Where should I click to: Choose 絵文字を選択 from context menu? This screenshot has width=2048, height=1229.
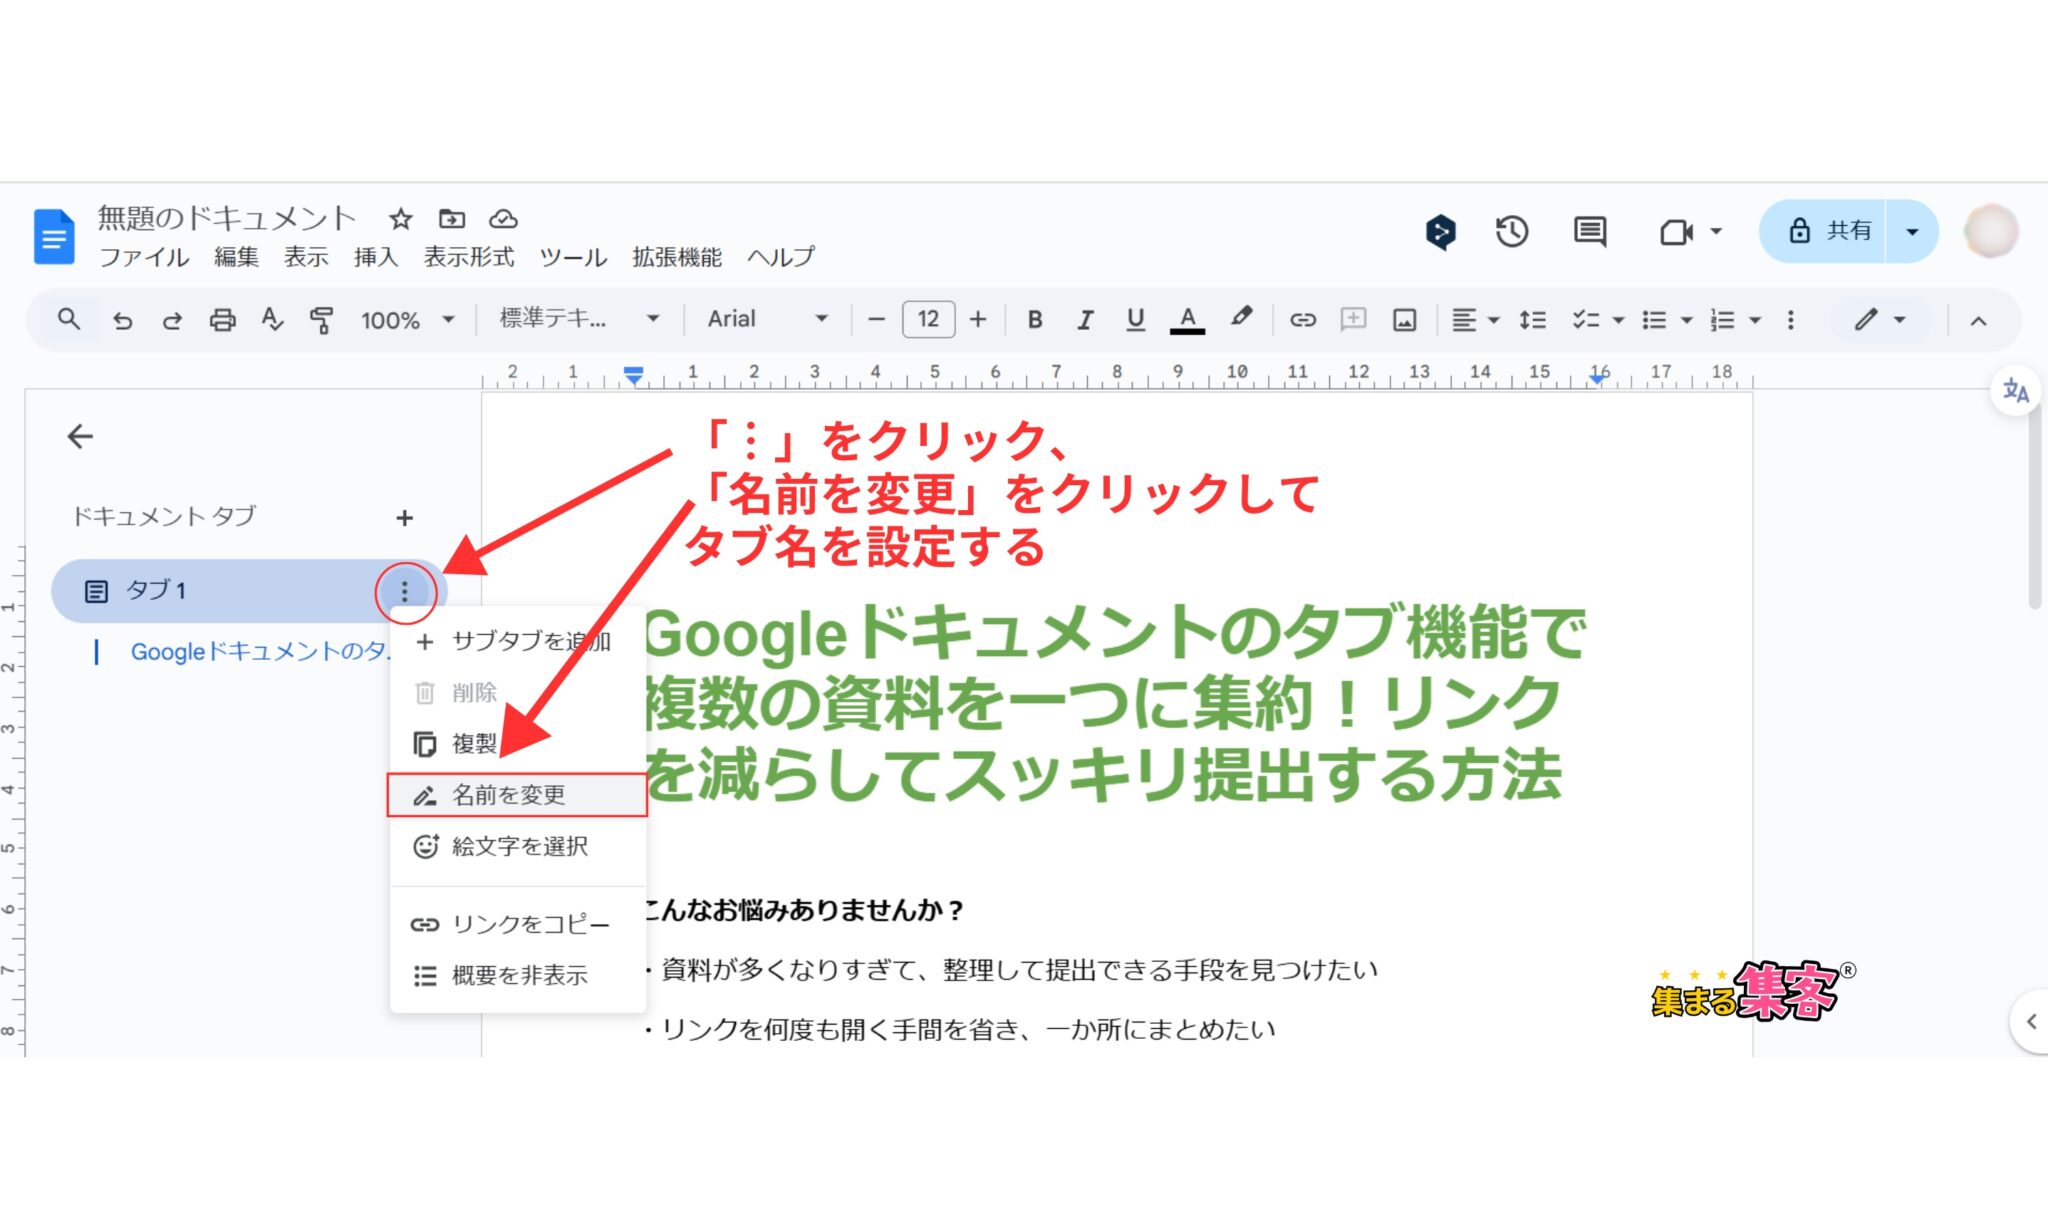(518, 846)
